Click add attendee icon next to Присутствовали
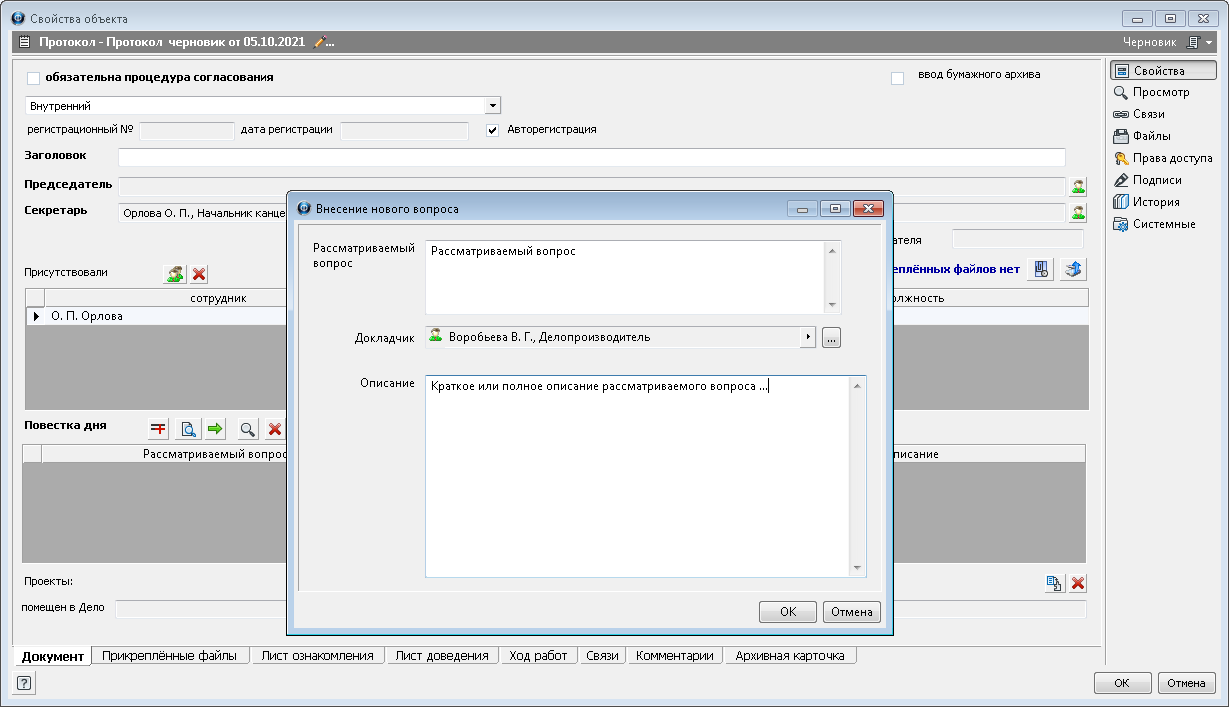Viewport: 1229px width, 707px height. (175, 274)
